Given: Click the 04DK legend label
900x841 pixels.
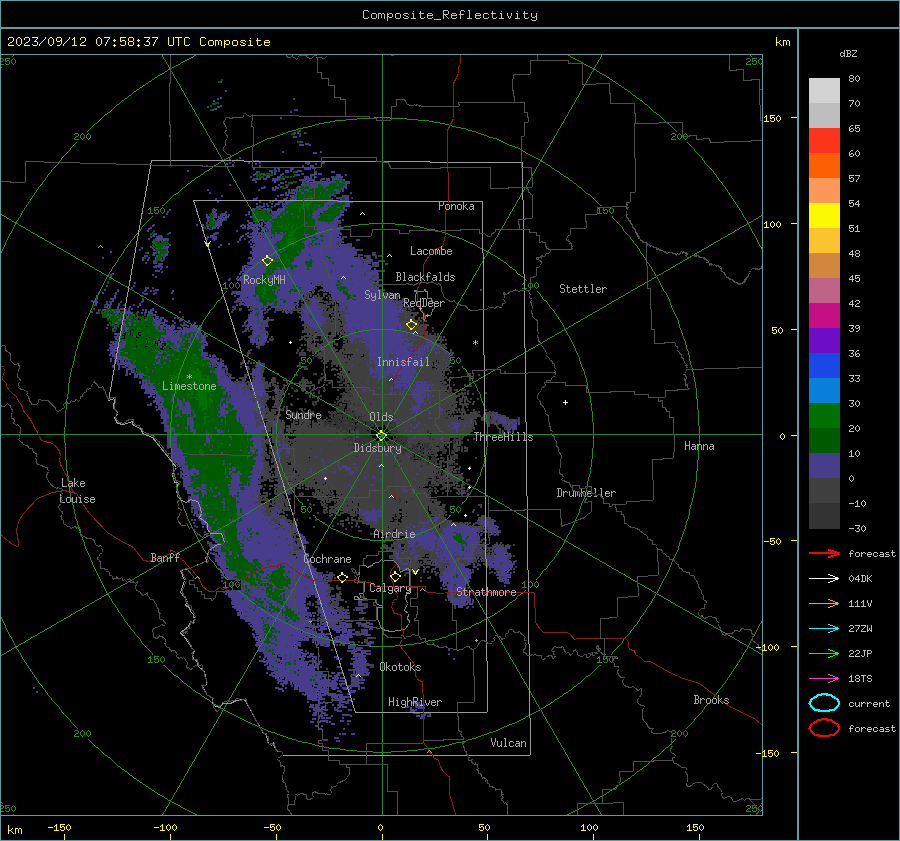Looking at the screenshot, I should 860,579.
